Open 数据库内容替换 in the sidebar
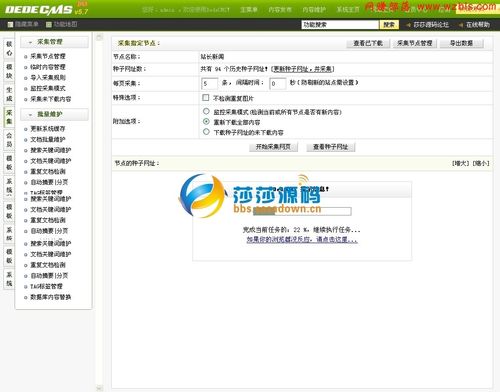Screen dimensions: 500x392 (51, 297)
